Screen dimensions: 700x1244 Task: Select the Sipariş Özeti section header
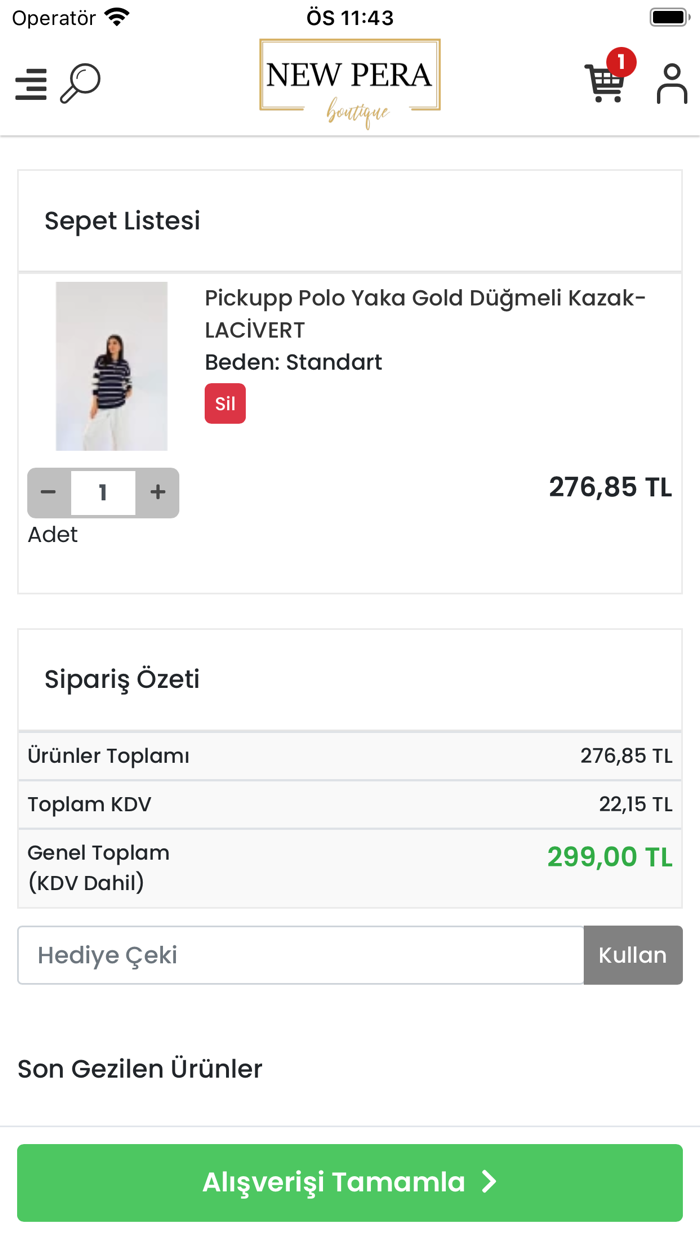click(x=122, y=680)
